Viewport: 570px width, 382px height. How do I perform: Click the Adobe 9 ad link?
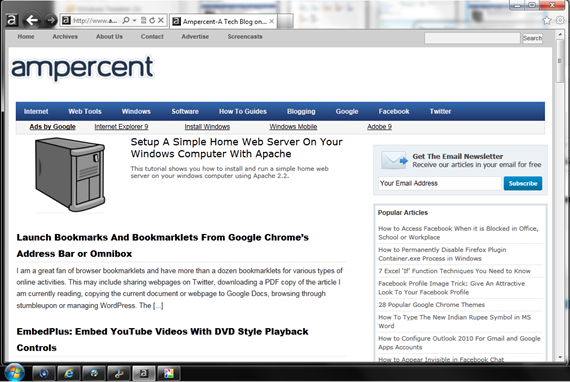click(x=379, y=127)
